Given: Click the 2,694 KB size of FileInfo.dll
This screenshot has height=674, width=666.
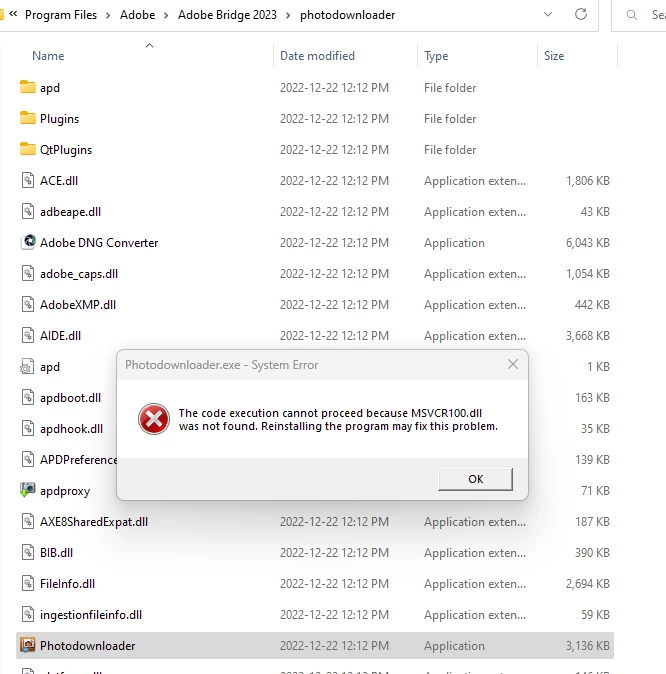Looking at the screenshot, I should [x=587, y=584].
